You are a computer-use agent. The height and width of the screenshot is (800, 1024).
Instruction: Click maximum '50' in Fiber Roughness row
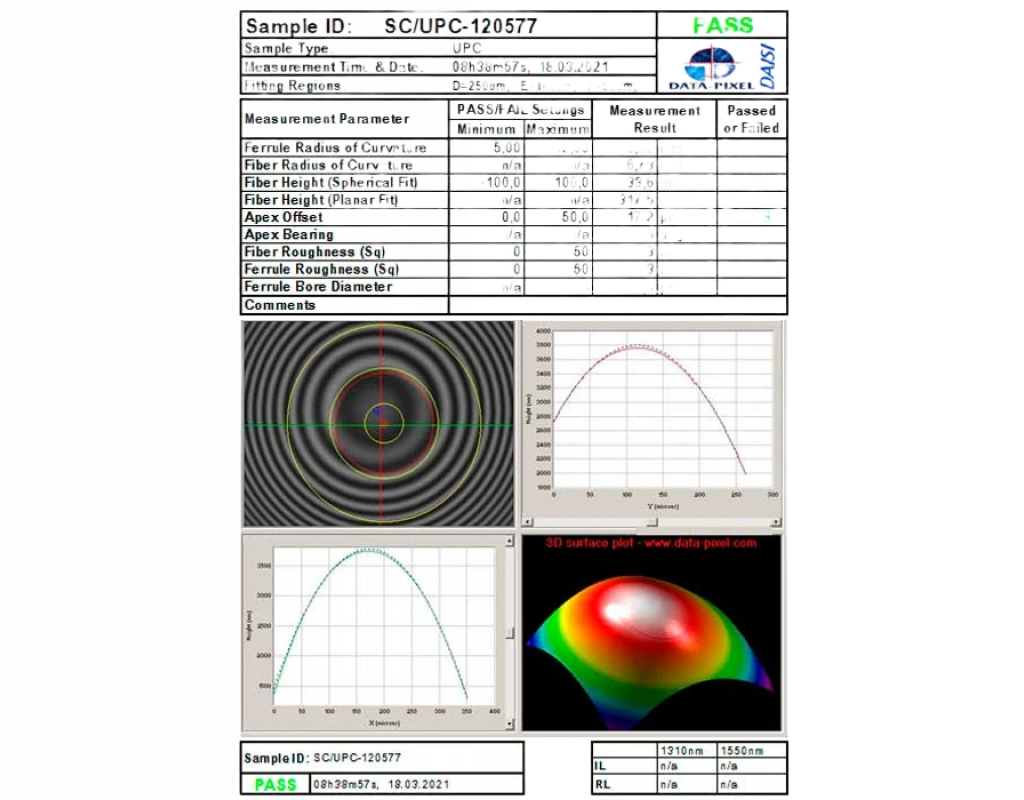point(581,252)
